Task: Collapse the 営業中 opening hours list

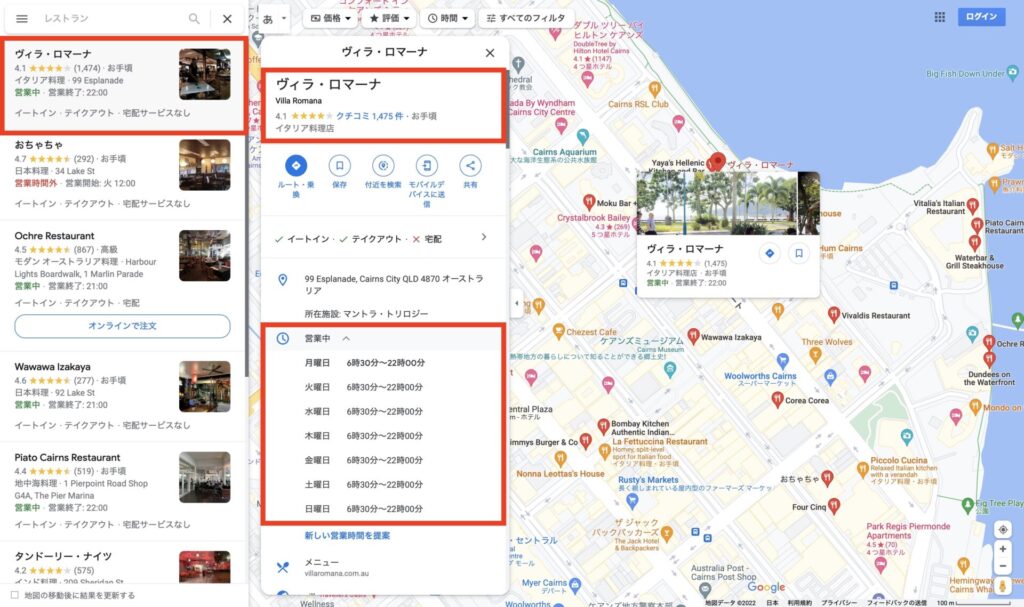Action: (346, 338)
